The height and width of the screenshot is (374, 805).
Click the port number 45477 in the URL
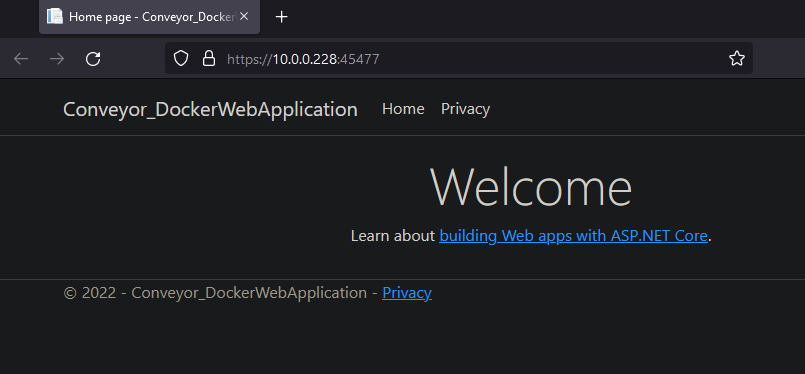[360, 59]
